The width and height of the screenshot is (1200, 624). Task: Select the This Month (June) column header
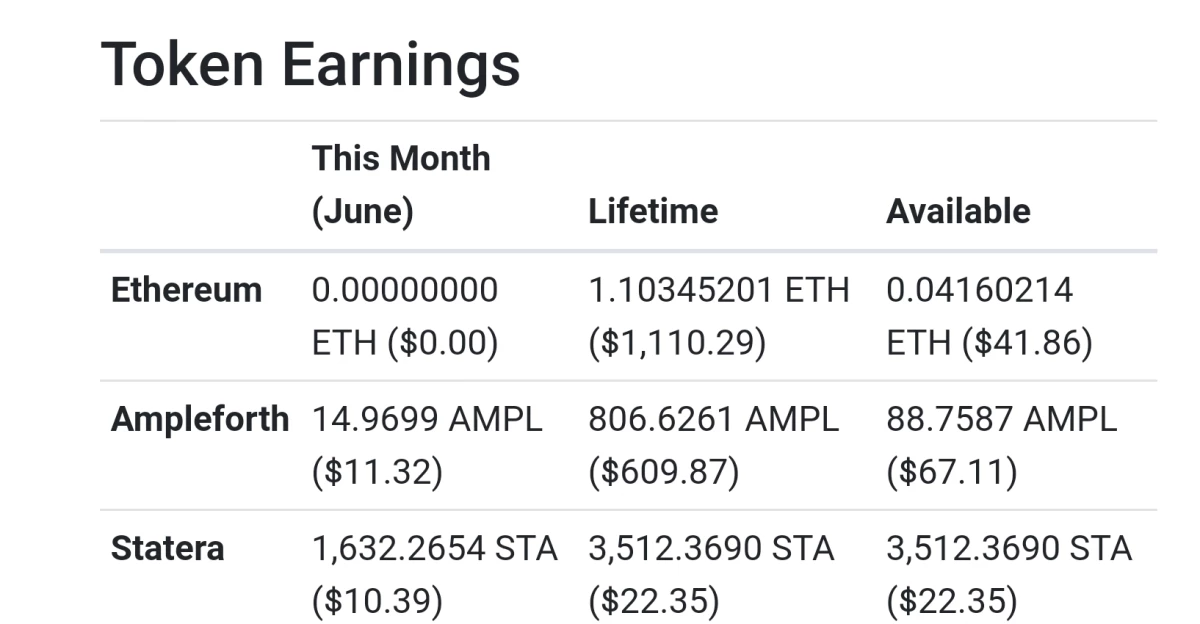click(x=402, y=185)
